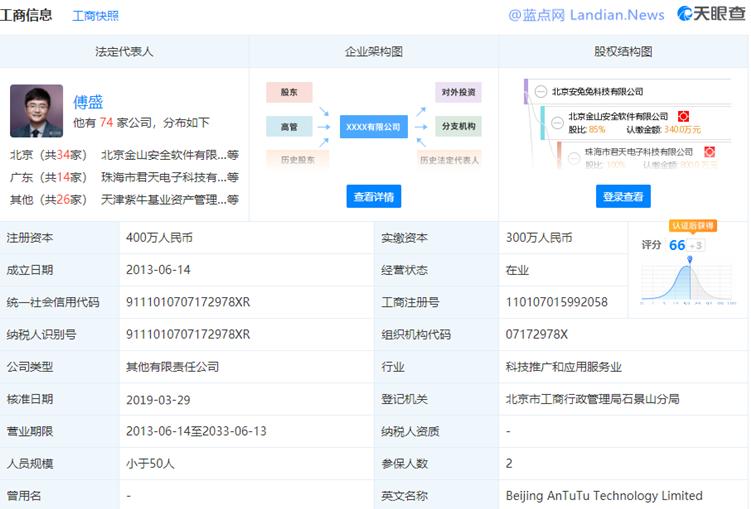Click English name Beijing AnTuTu Technology Limited
The height and width of the screenshot is (509, 751).
click(x=604, y=496)
